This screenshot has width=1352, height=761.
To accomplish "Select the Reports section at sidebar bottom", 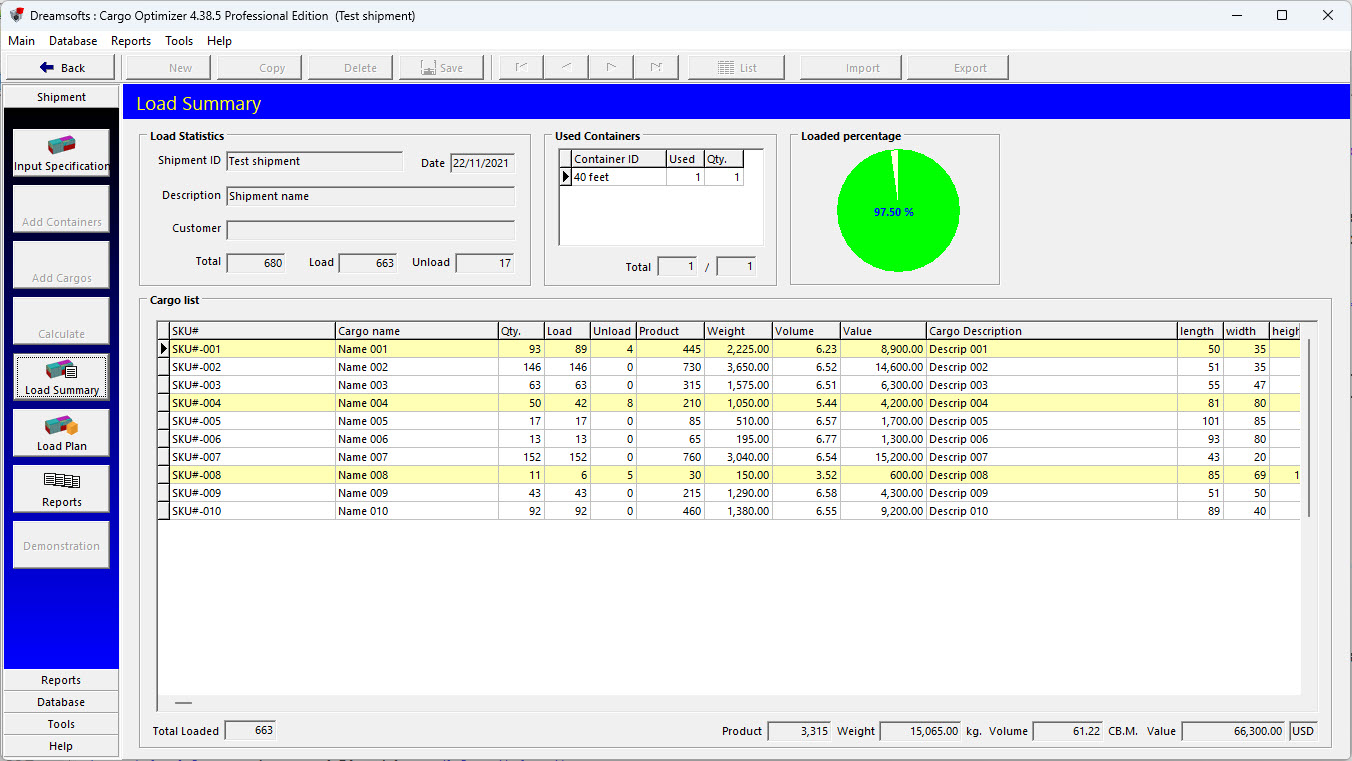I will point(61,680).
